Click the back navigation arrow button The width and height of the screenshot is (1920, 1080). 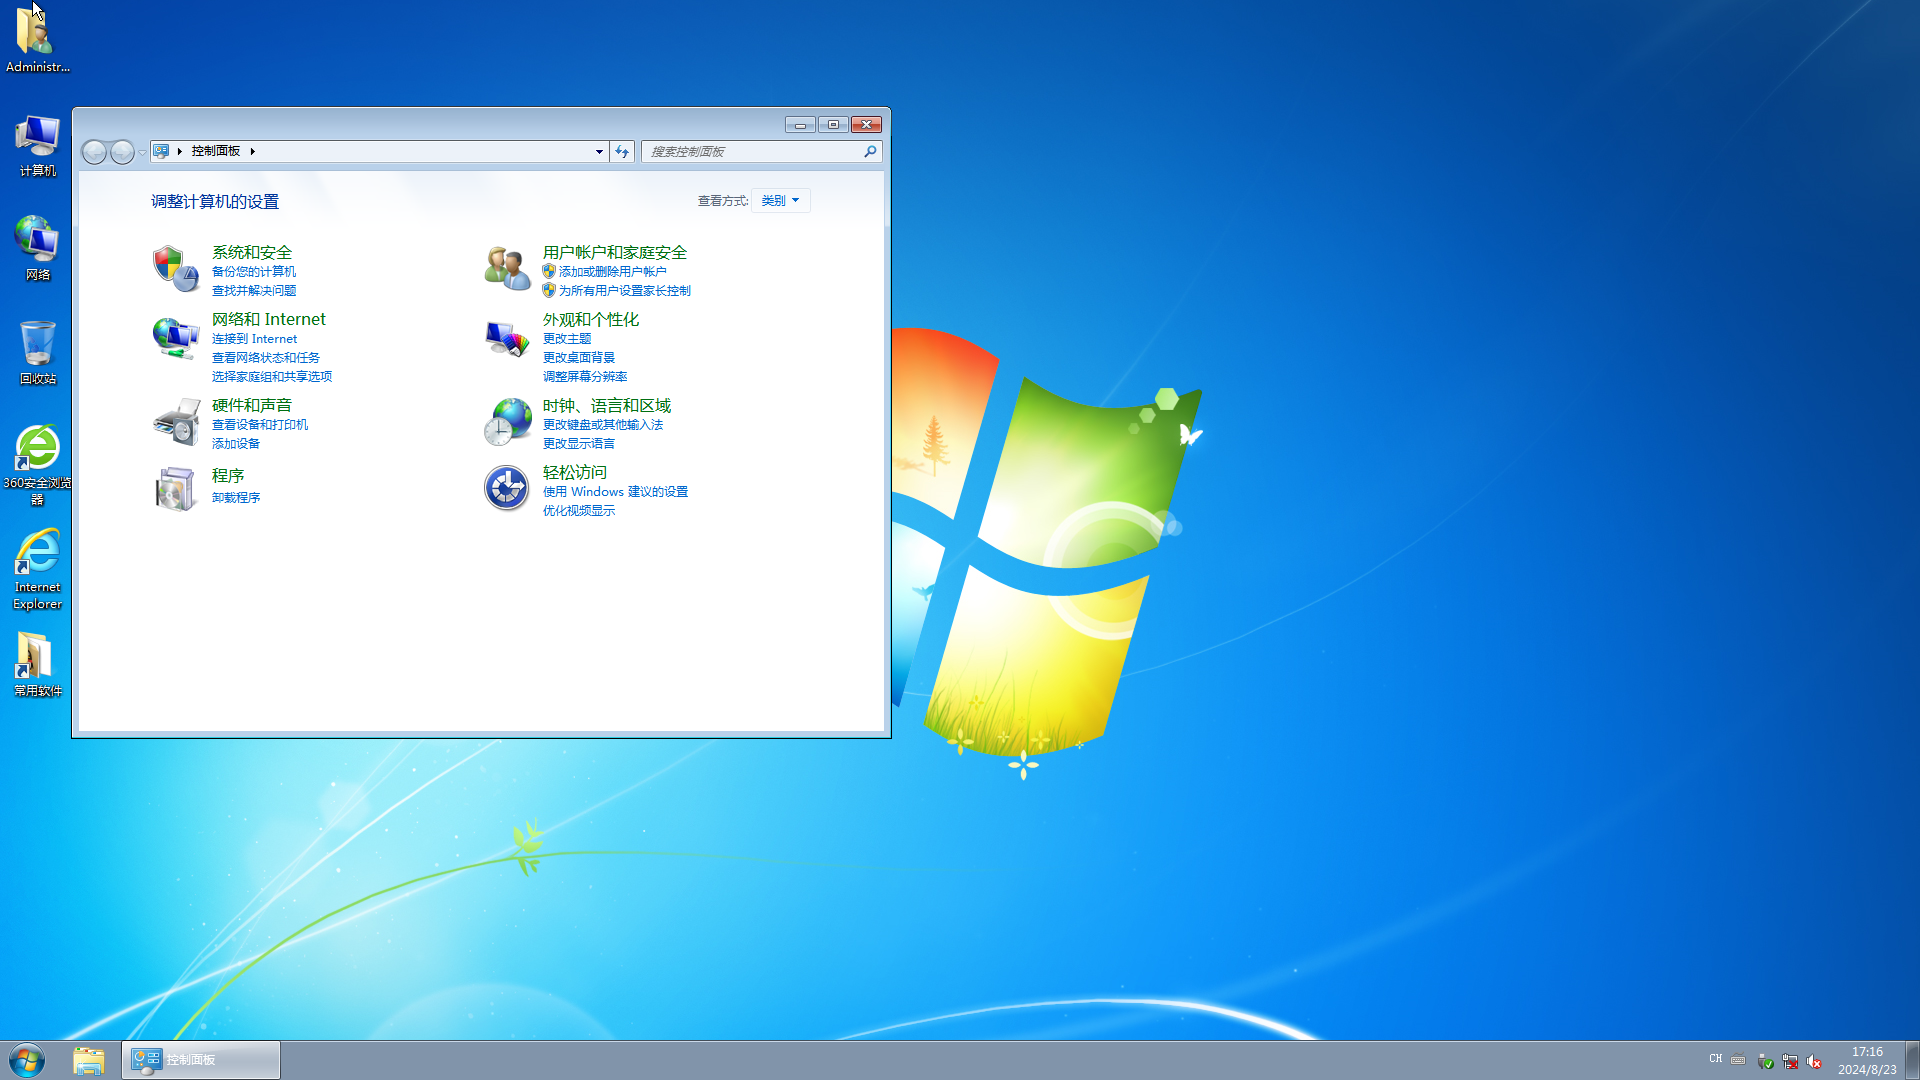coord(94,152)
